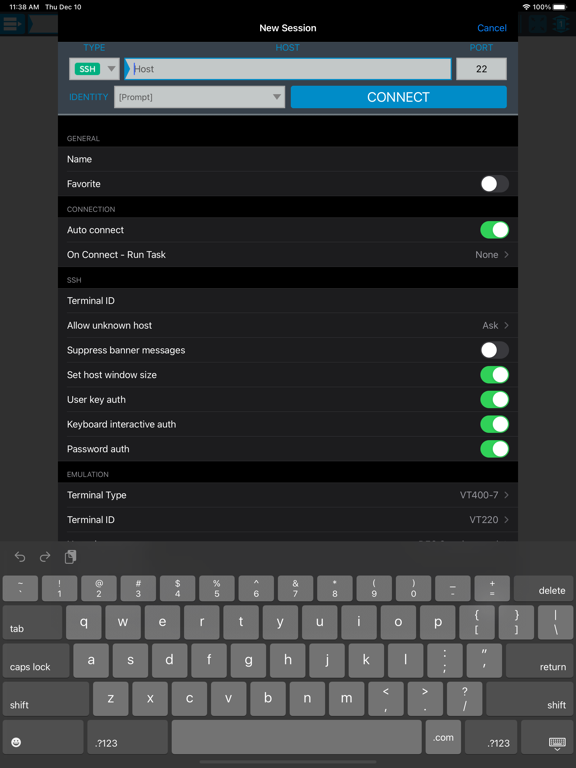Click the Host input field
576x768 pixels.
pos(288,69)
